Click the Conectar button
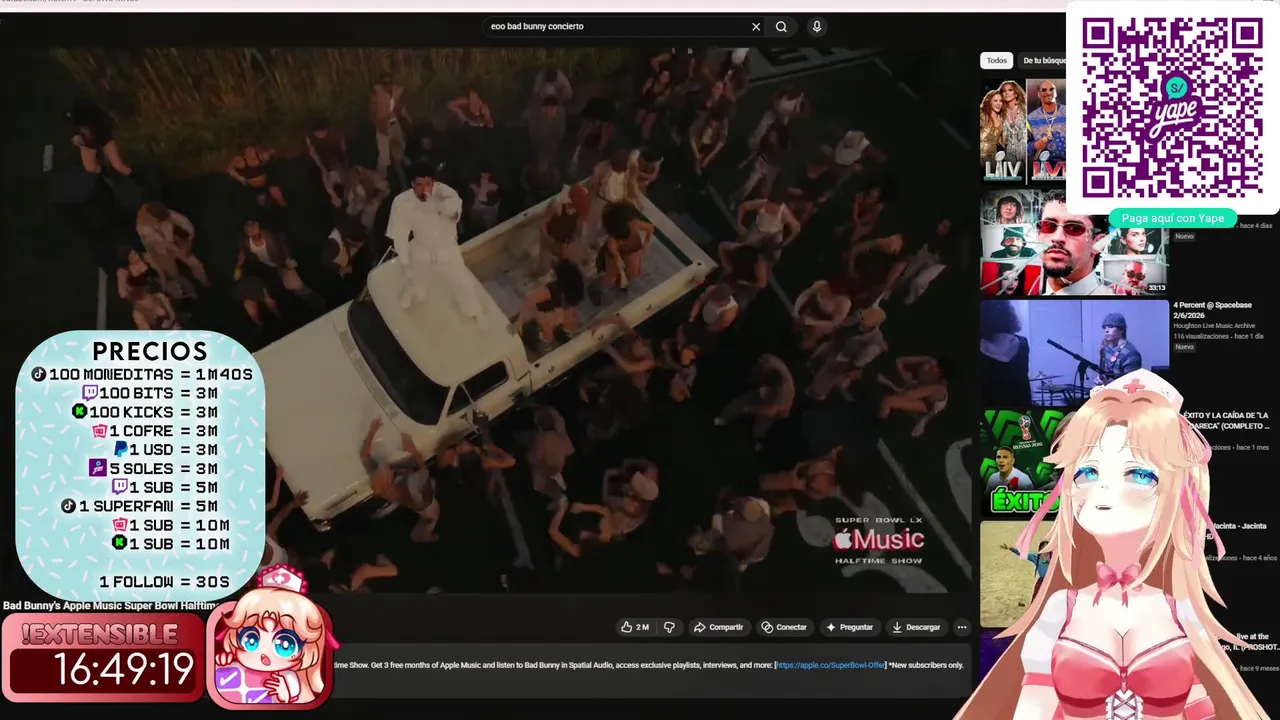The width and height of the screenshot is (1280, 720). click(x=784, y=627)
